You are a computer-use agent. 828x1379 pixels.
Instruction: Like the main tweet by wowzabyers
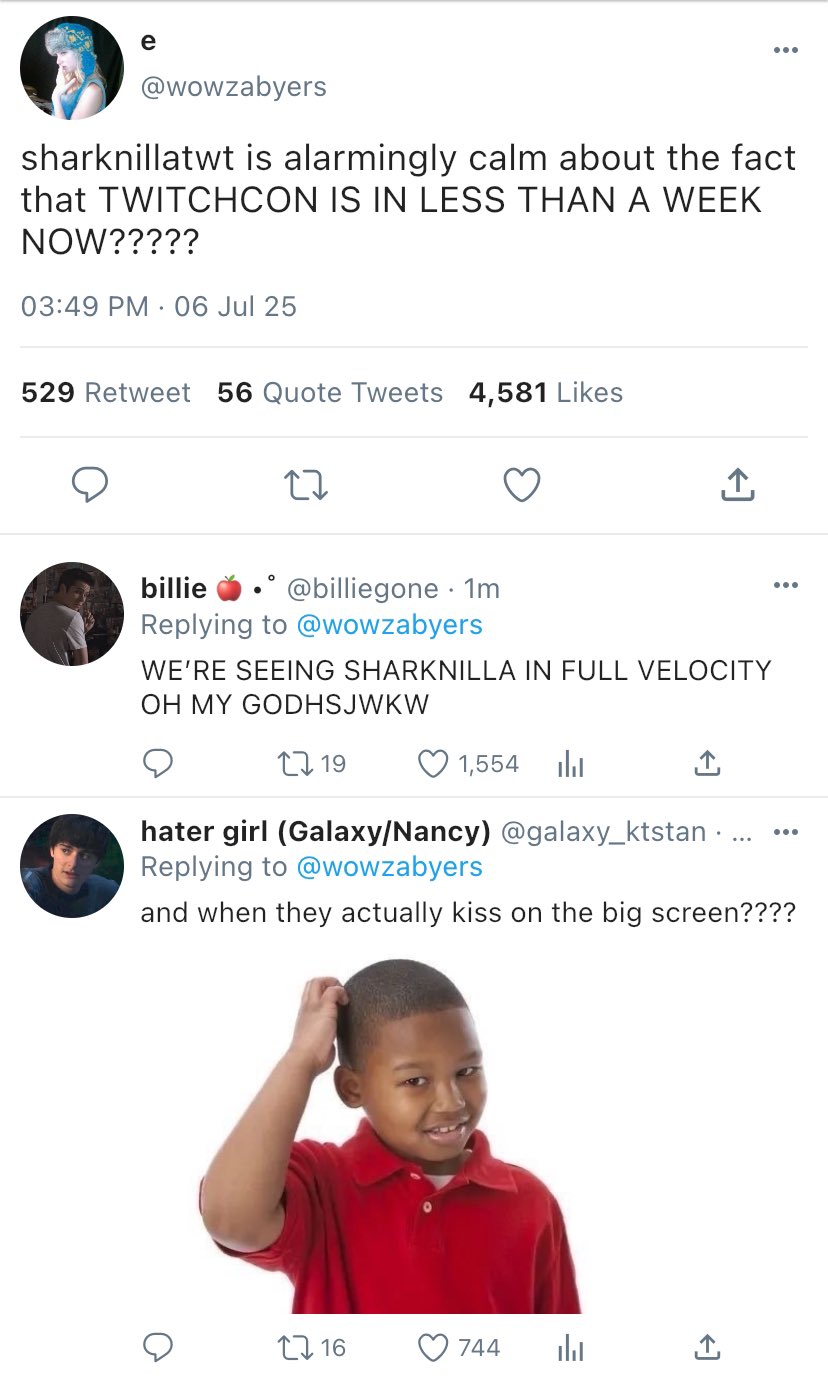521,485
